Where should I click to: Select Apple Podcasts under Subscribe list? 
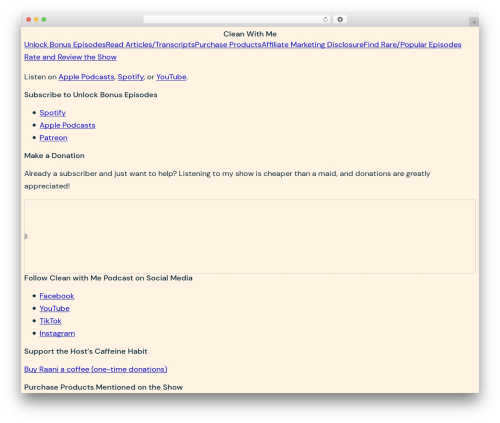click(x=67, y=125)
